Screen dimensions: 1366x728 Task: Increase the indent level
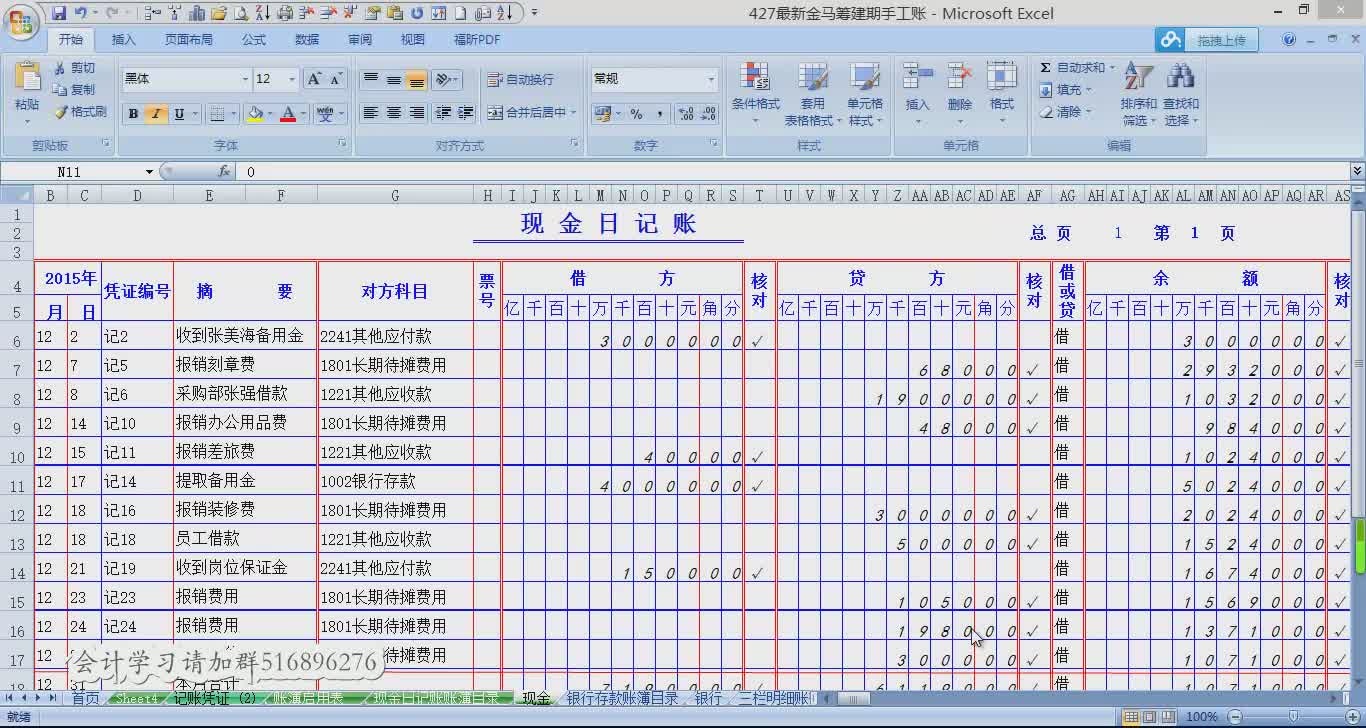[465, 113]
